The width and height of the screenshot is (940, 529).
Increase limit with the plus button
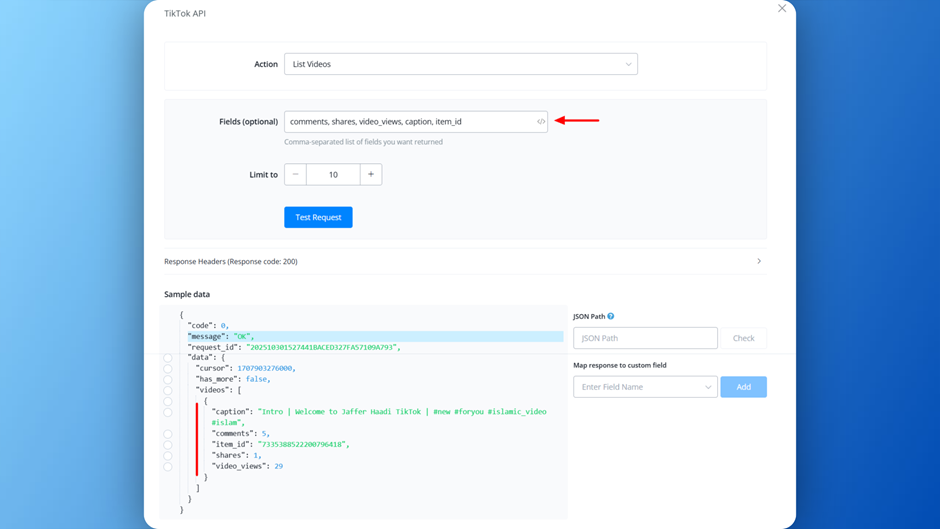(371, 175)
